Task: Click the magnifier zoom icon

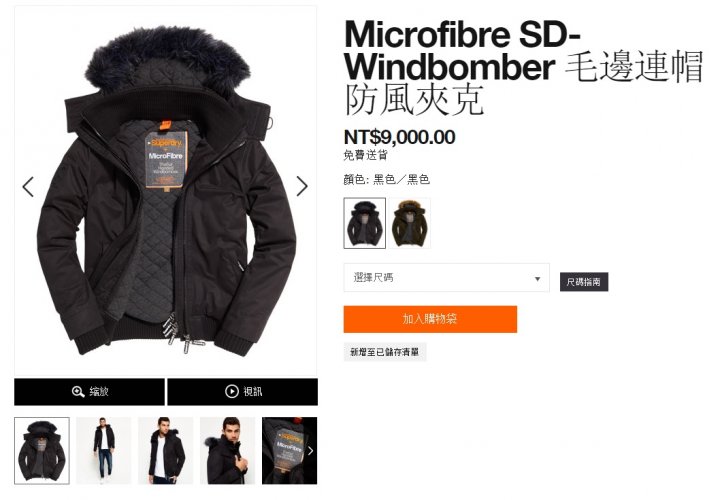Action: click(78, 392)
